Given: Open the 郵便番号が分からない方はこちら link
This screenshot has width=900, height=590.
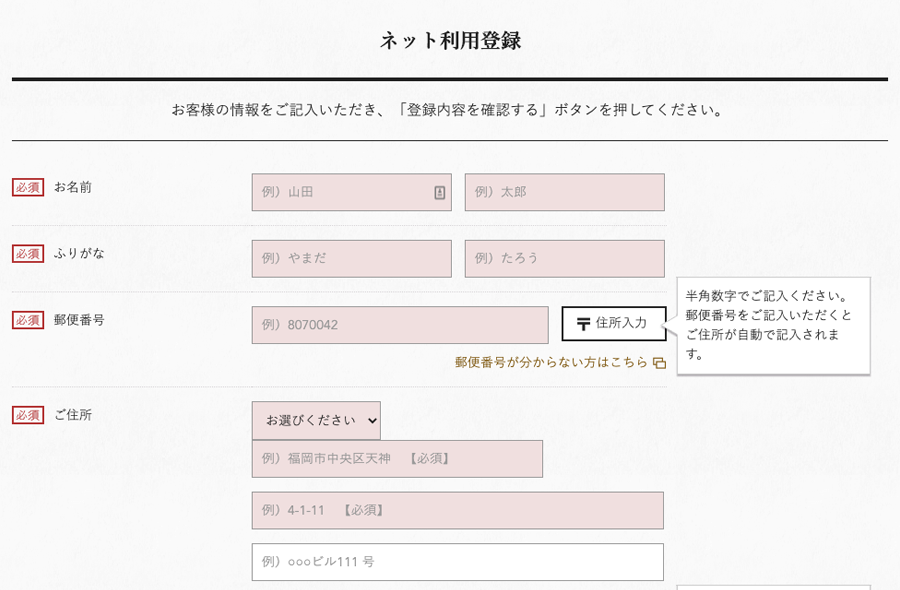Looking at the screenshot, I should click(x=551, y=362).
